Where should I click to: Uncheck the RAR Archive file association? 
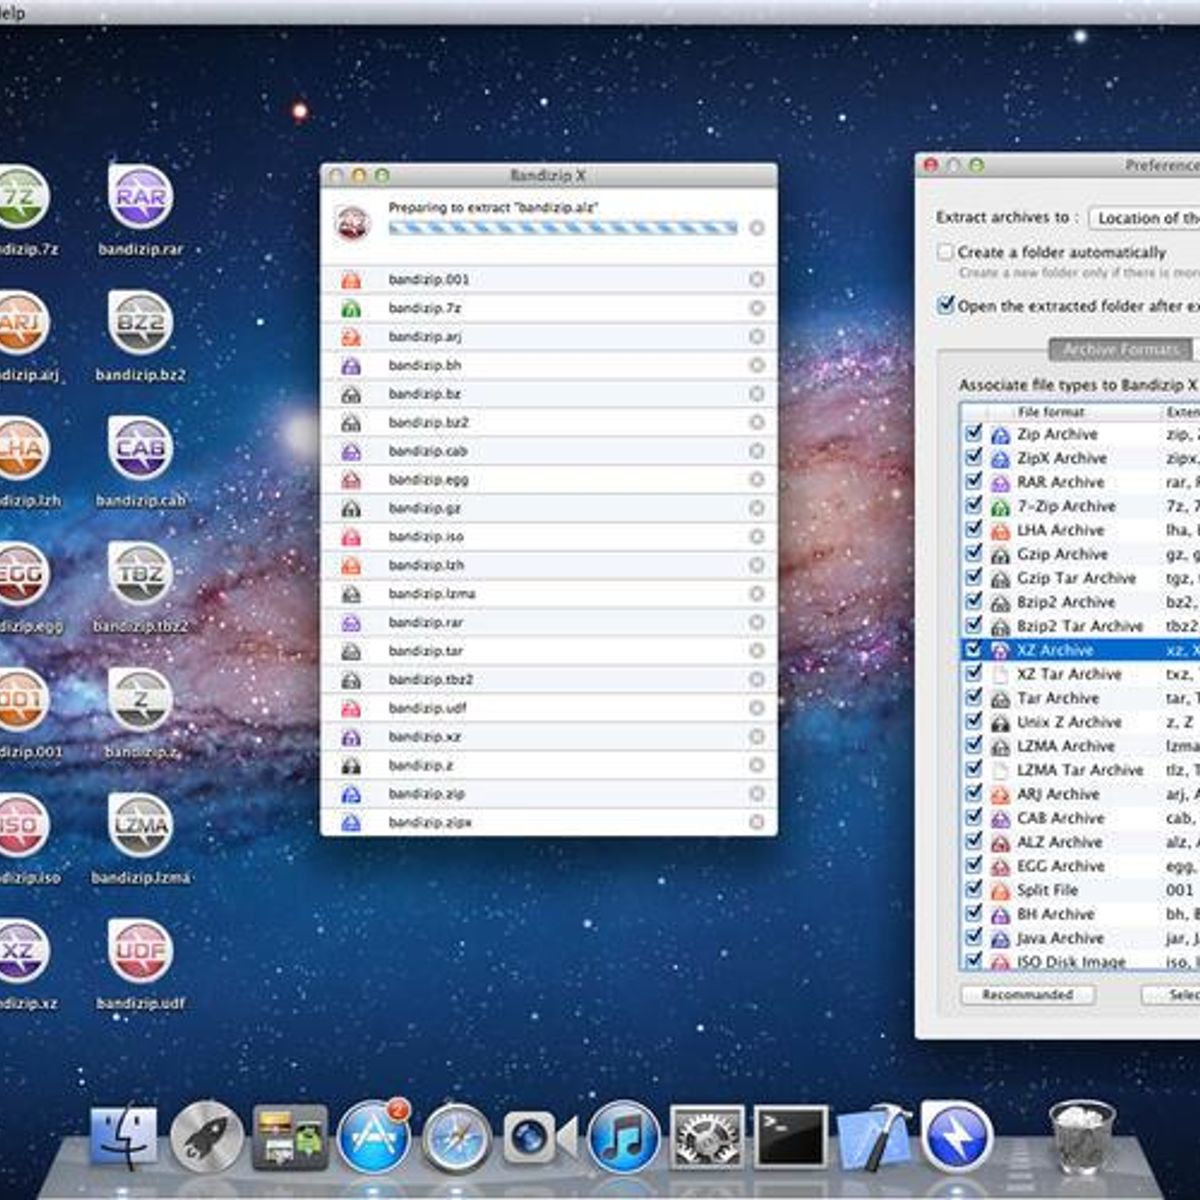(x=971, y=482)
